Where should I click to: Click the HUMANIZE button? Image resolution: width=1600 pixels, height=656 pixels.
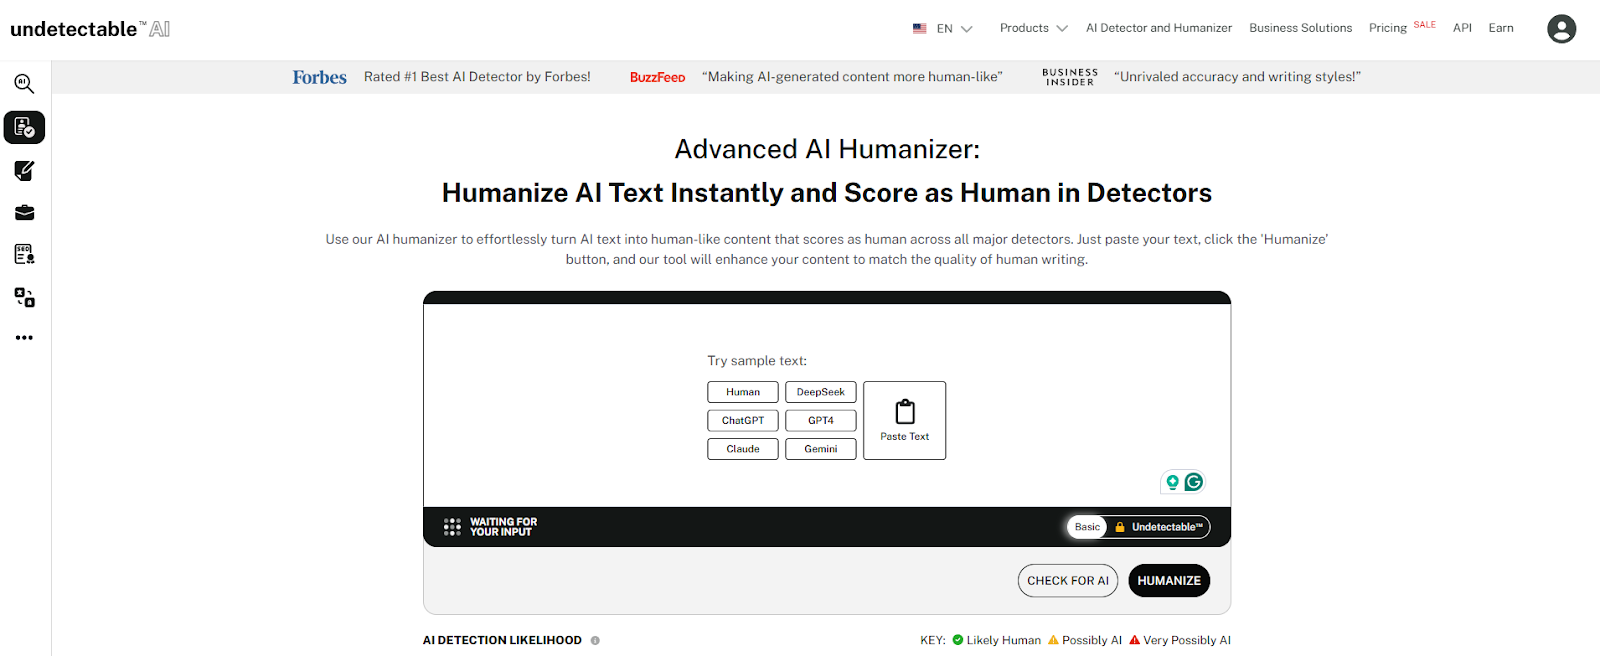click(1169, 581)
